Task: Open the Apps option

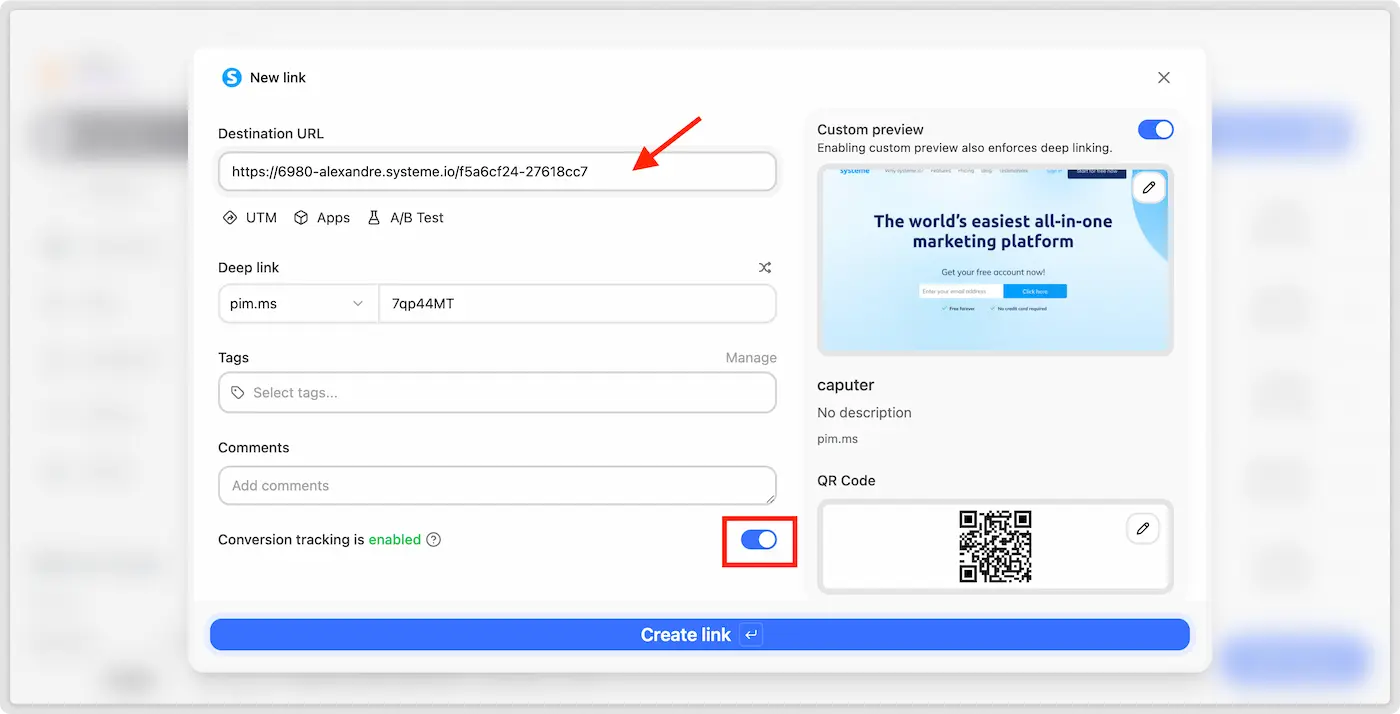Action: [x=322, y=218]
